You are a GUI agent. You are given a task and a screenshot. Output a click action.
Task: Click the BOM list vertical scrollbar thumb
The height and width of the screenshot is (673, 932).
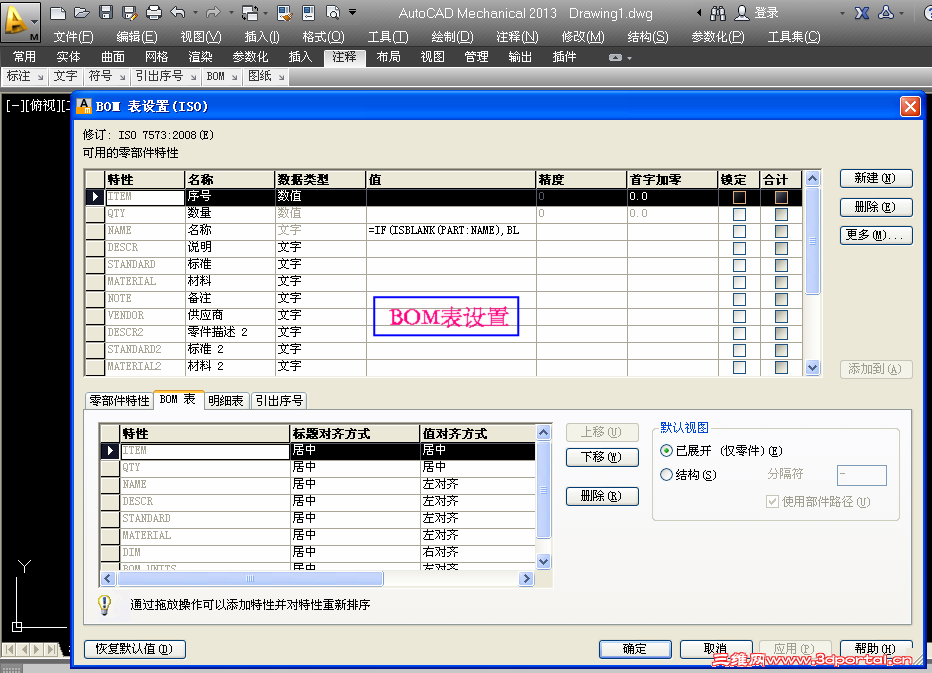(x=543, y=489)
